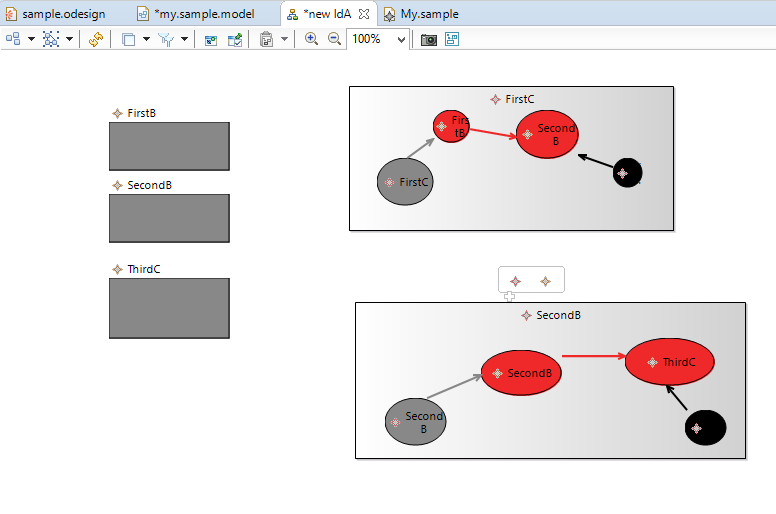Image resolution: width=776 pixels, height=514 pixels.
Task: Click the Pin/Unpin elements toolbar icon
Action: [235, 39]
